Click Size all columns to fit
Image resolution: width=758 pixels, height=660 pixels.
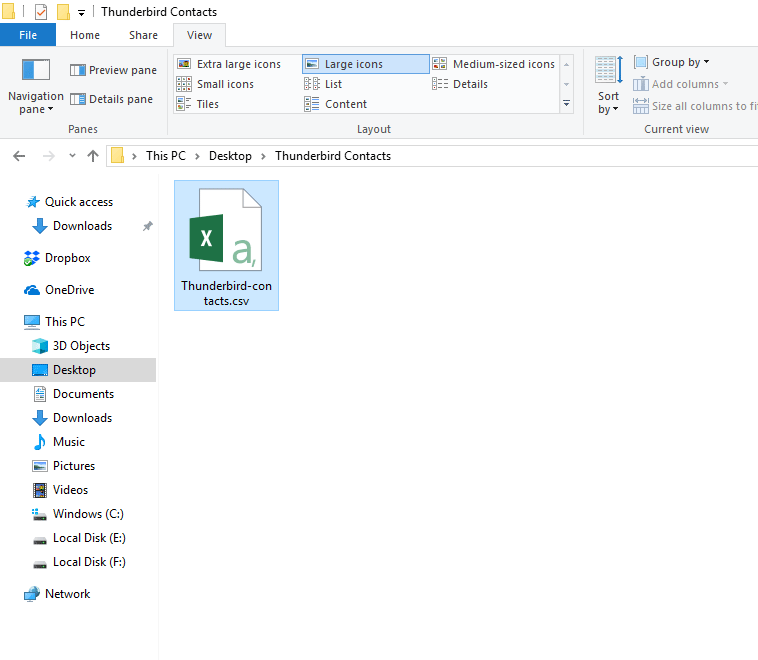pos(695,106)
